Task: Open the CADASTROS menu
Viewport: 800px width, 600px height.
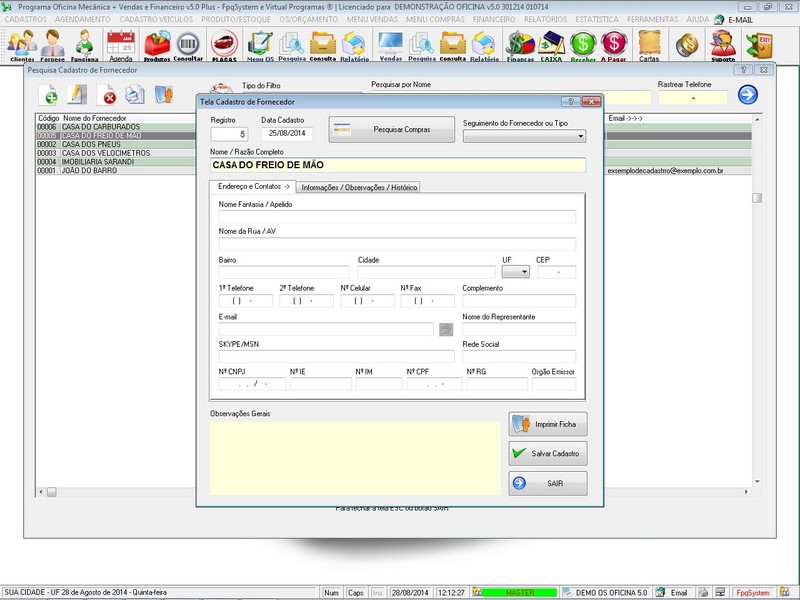Action: pyautogui.click(x=26, y=19)
